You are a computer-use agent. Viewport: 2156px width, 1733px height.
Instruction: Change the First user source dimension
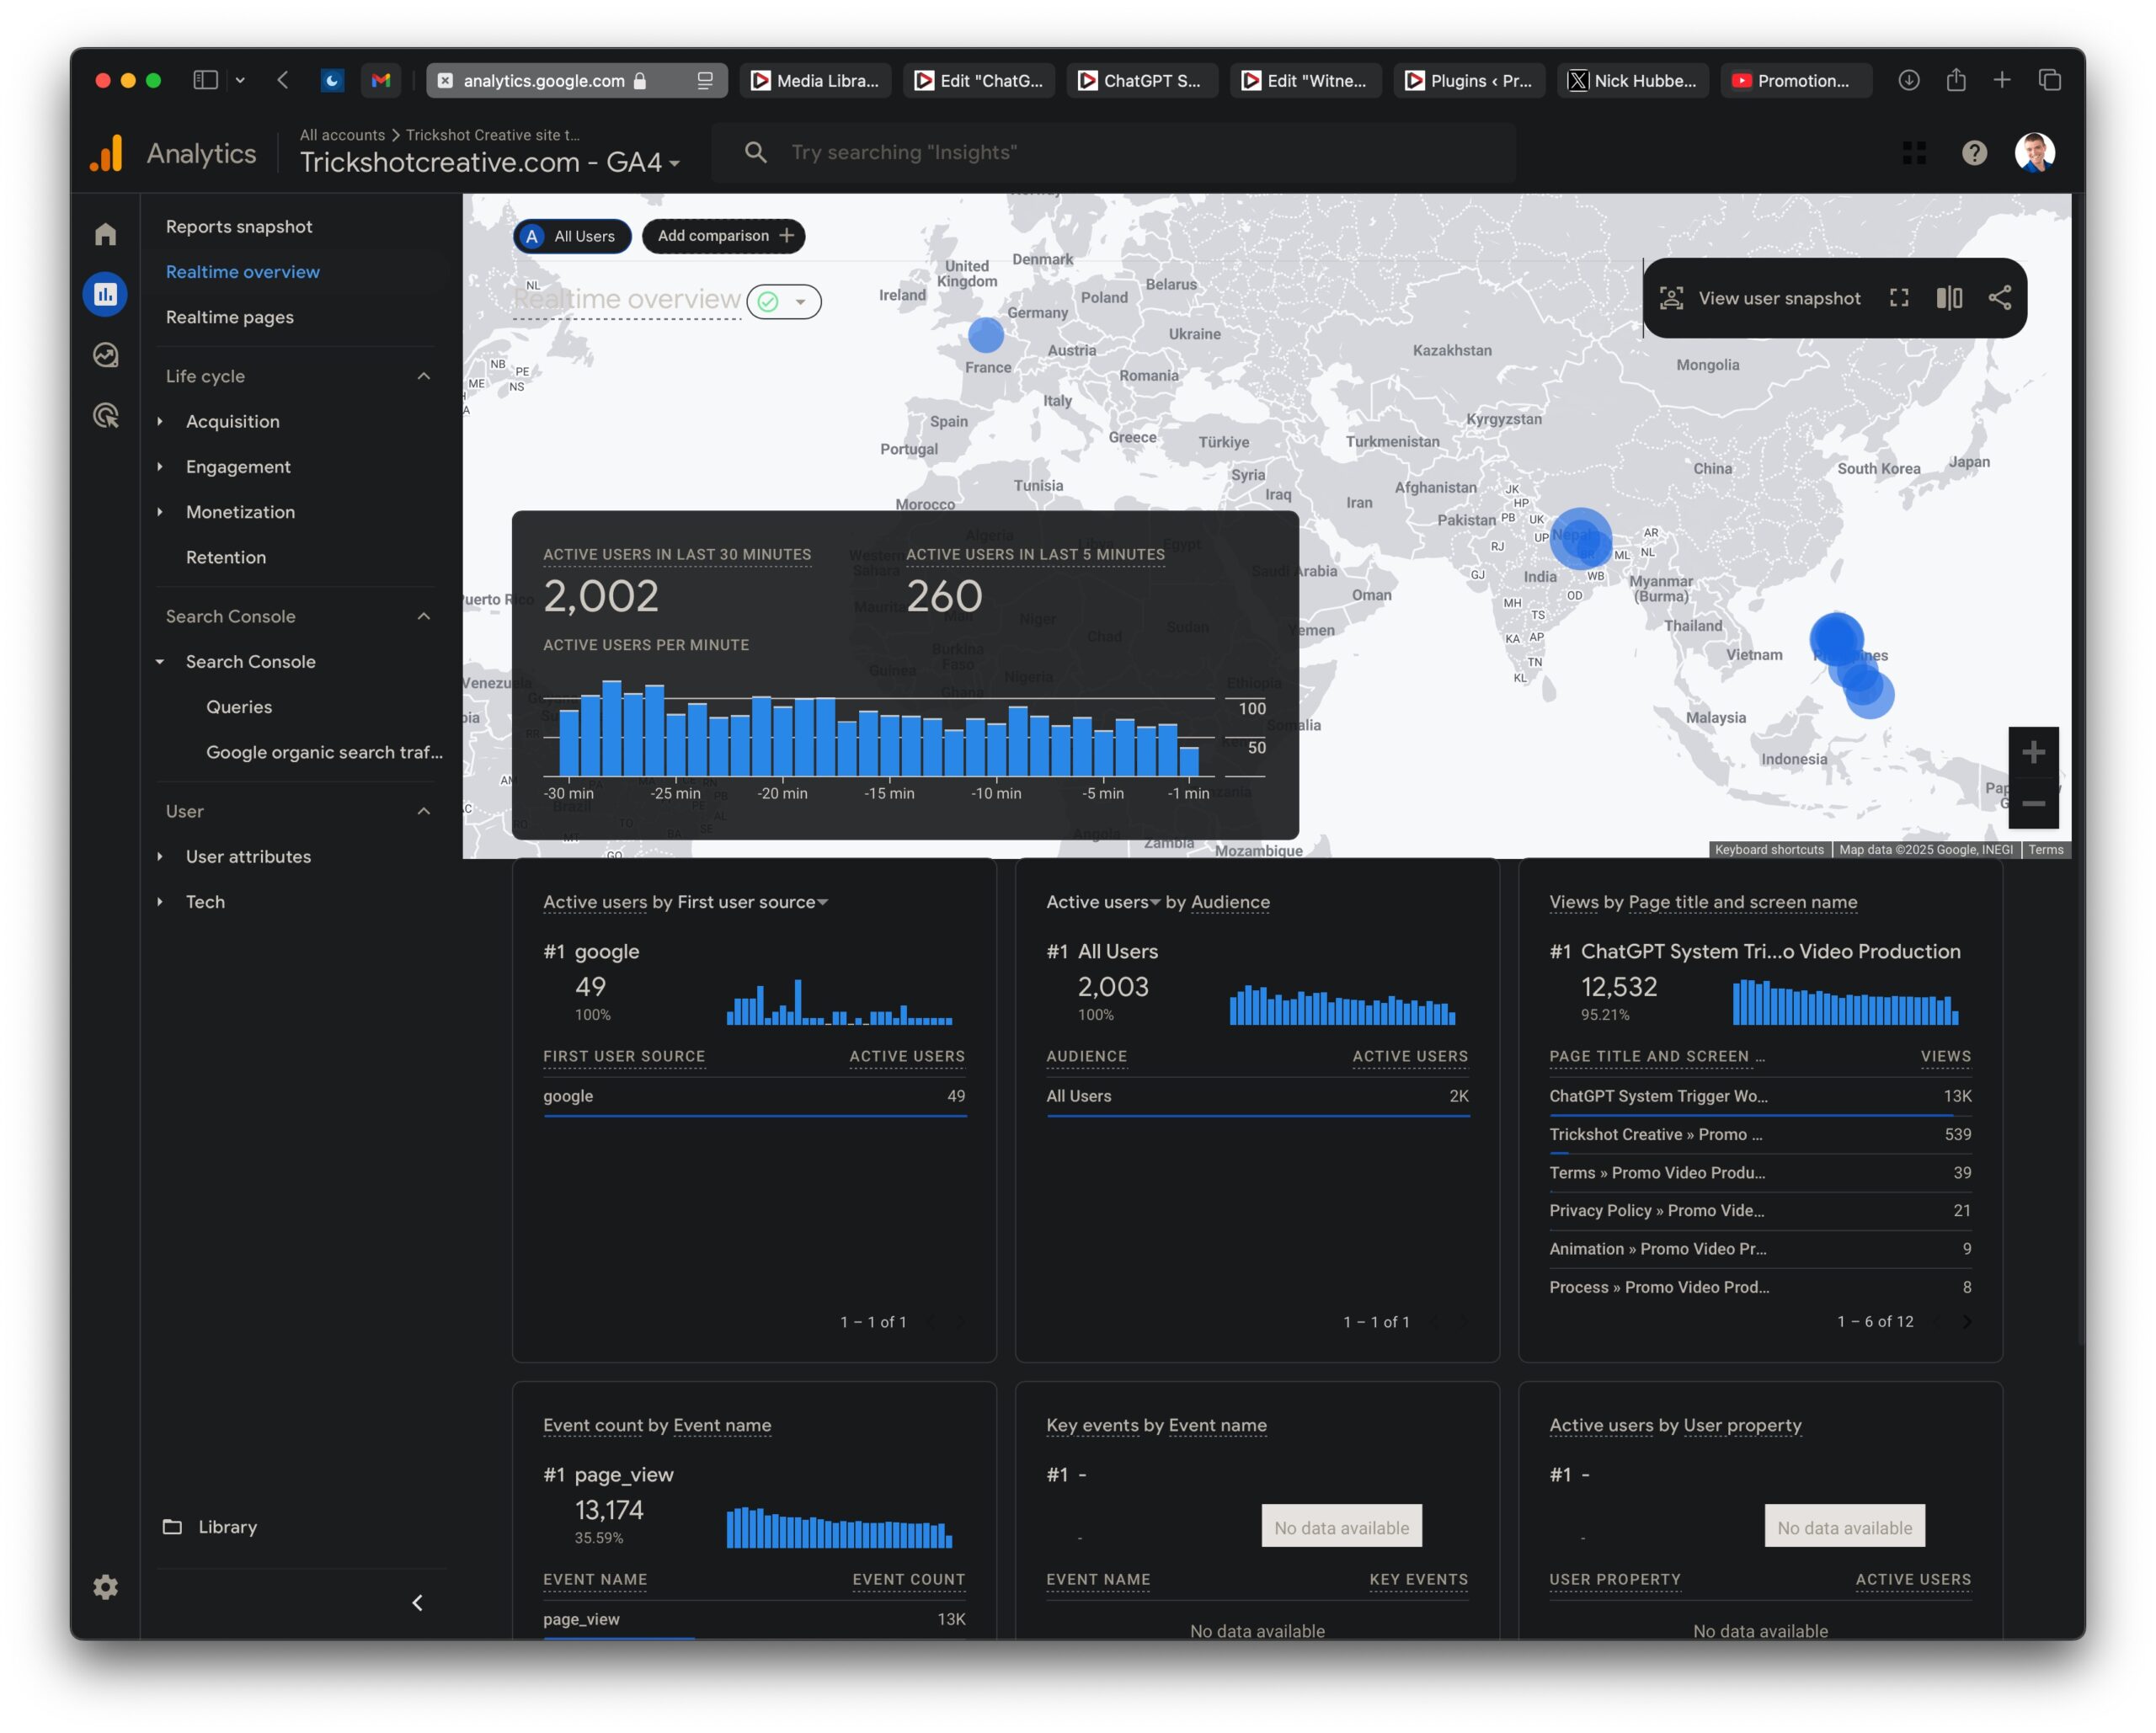point(753,902)
